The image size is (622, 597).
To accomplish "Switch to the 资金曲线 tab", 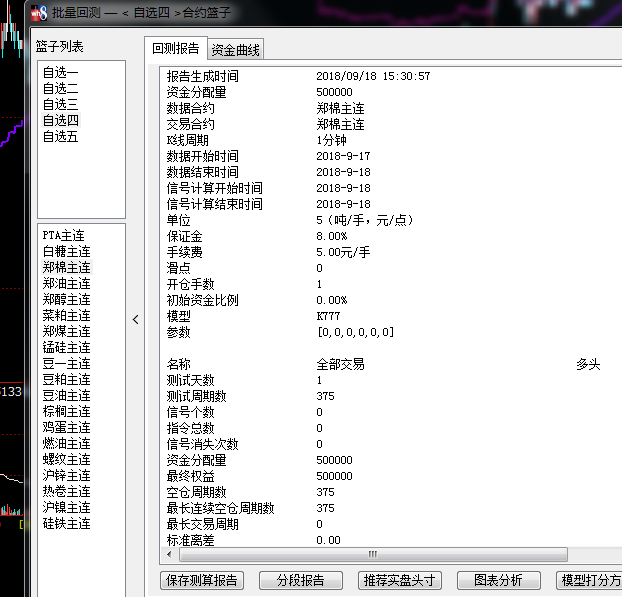I will (x=236, y=49).
